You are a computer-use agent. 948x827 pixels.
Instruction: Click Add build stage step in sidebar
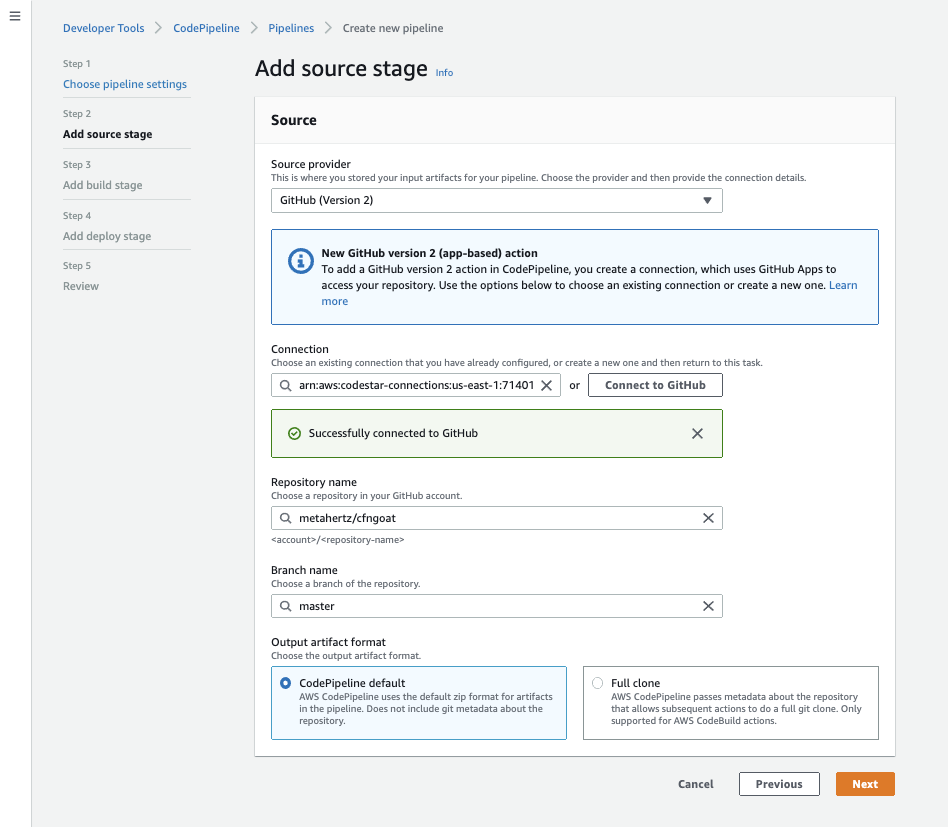pos(103,185)
